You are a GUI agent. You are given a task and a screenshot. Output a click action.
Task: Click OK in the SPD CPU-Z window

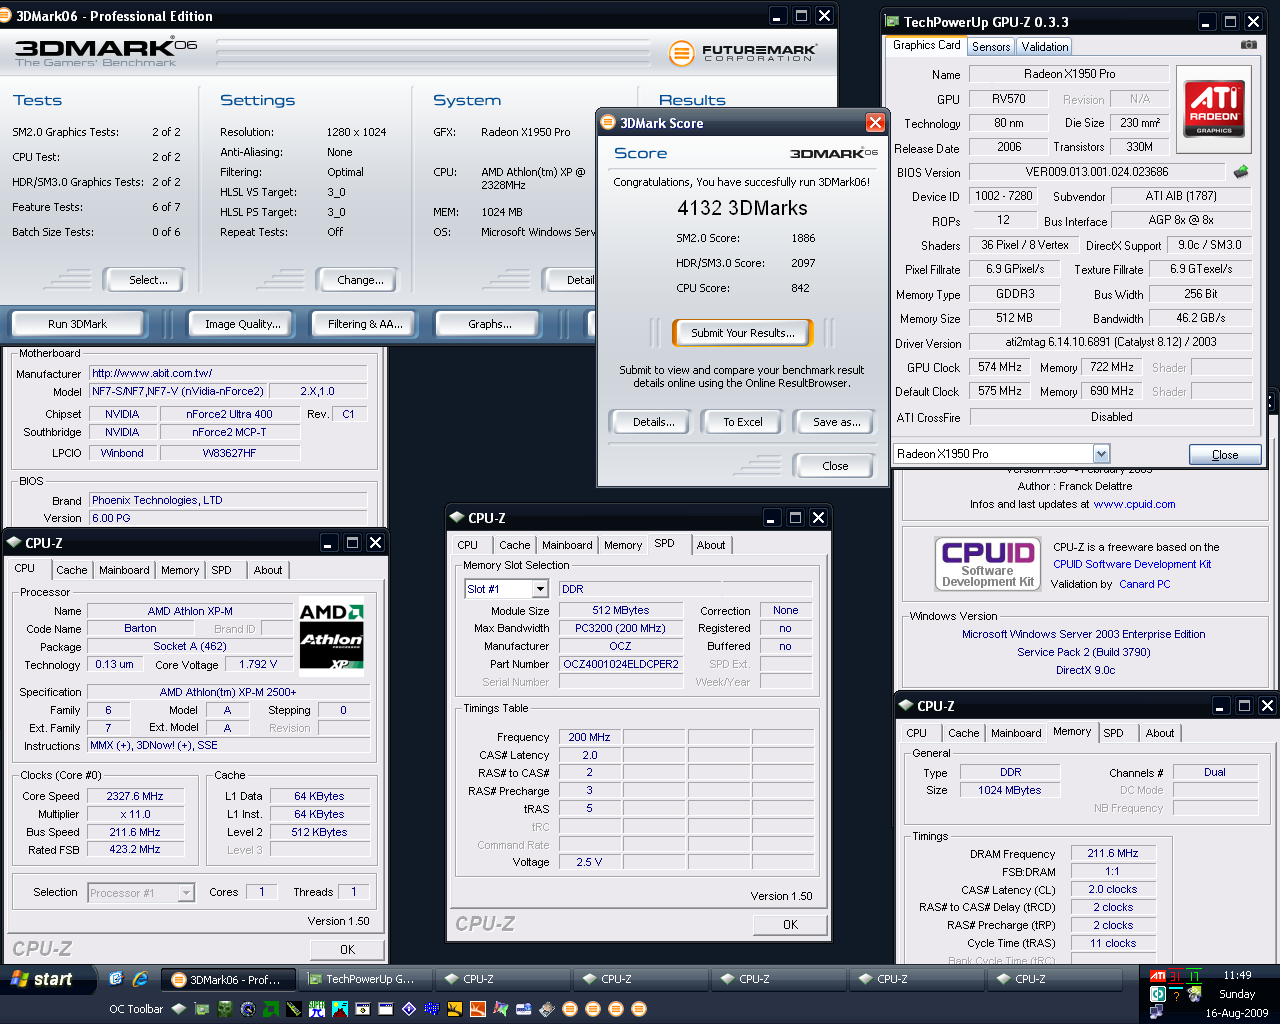point(790,924)
